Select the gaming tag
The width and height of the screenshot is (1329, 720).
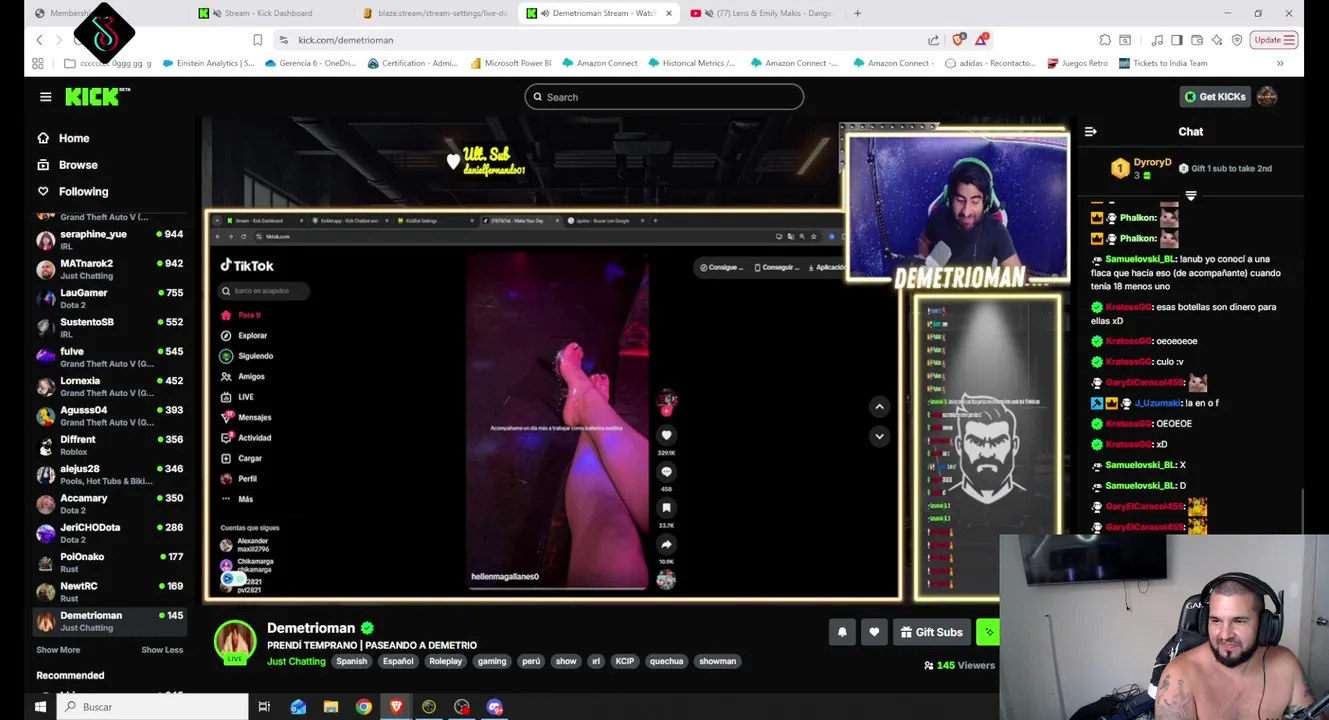[x=492, y=661]
